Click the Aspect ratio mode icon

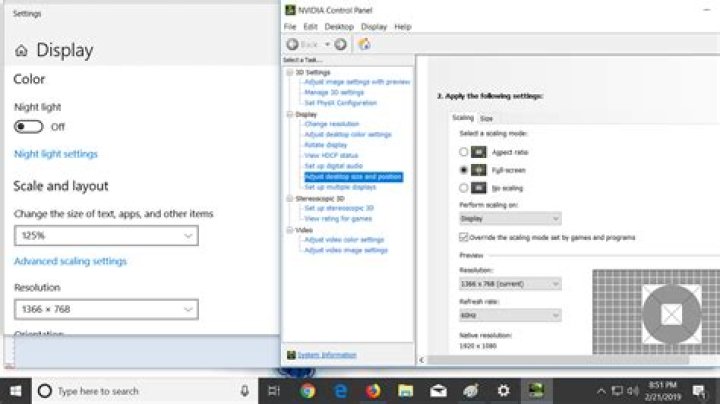[x=478, y=152]
